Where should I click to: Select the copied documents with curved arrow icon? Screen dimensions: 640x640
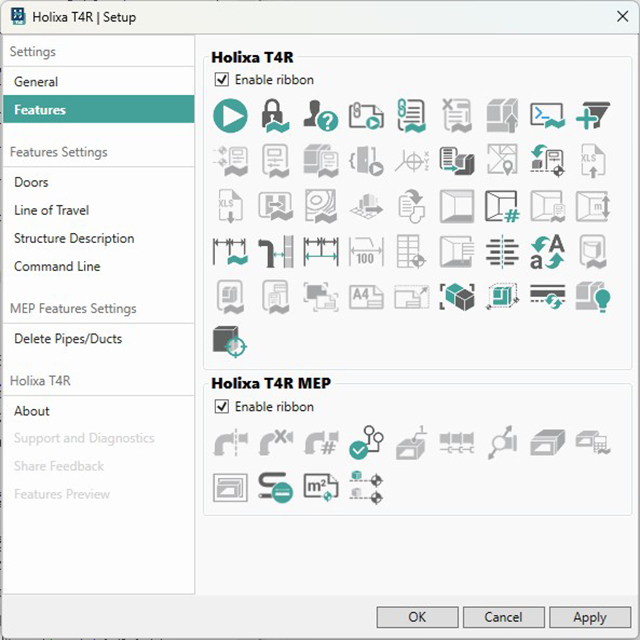pyautogui.click(x=411, y=206)
